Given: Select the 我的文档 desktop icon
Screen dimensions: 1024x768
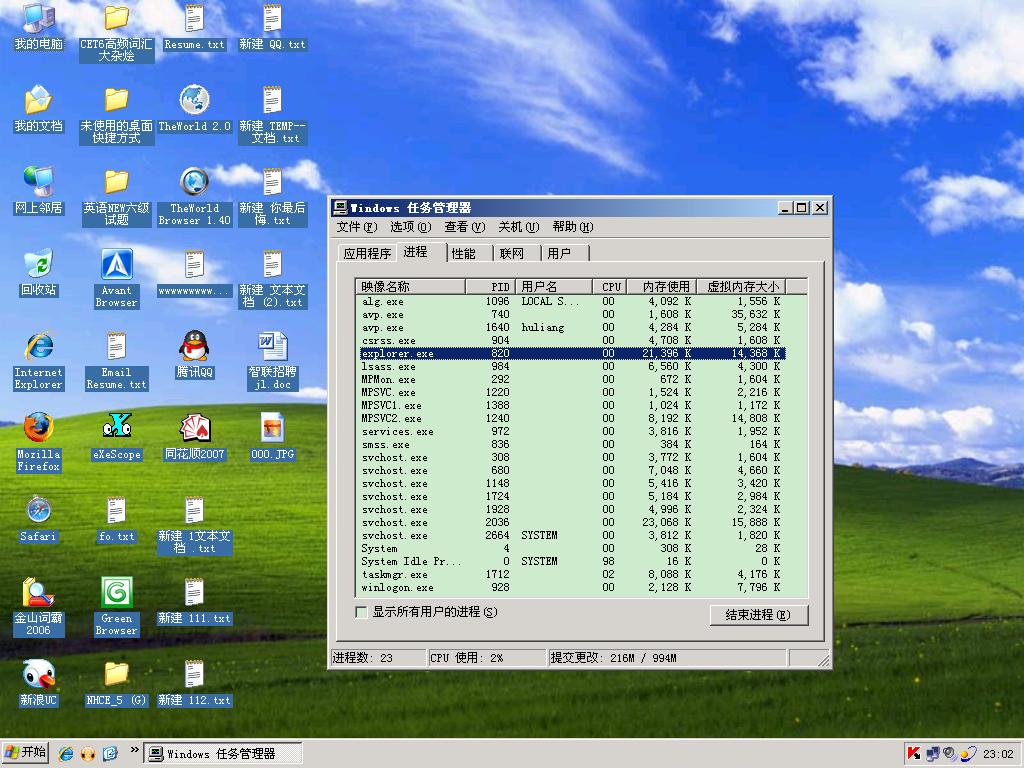Looking at the screenshot, I should coord(39,109).
